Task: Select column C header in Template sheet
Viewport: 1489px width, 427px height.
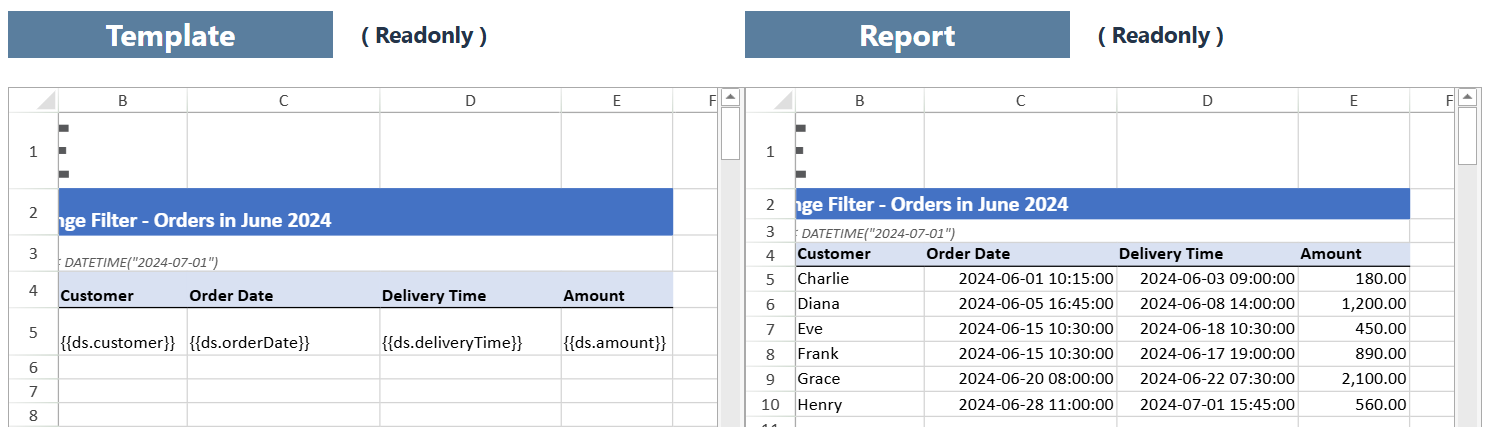Action: (283, 100)
